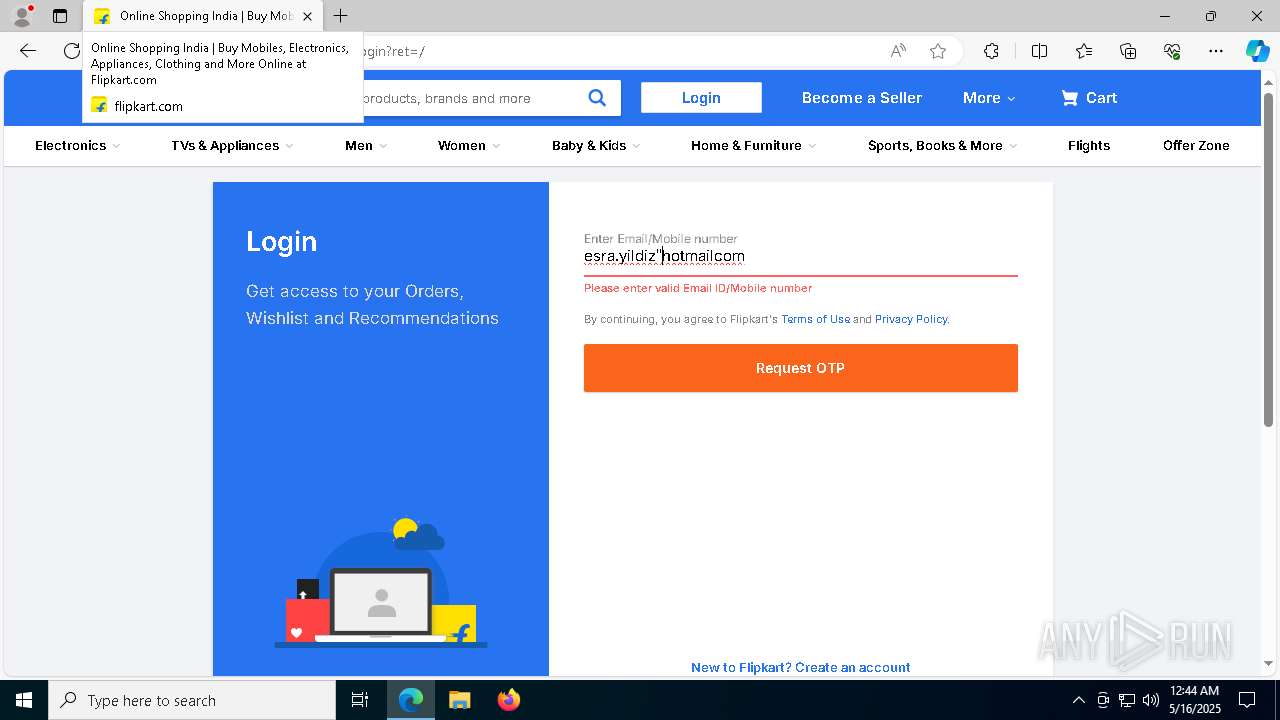Close the Online Shopping India tab

tap(307, 16)
